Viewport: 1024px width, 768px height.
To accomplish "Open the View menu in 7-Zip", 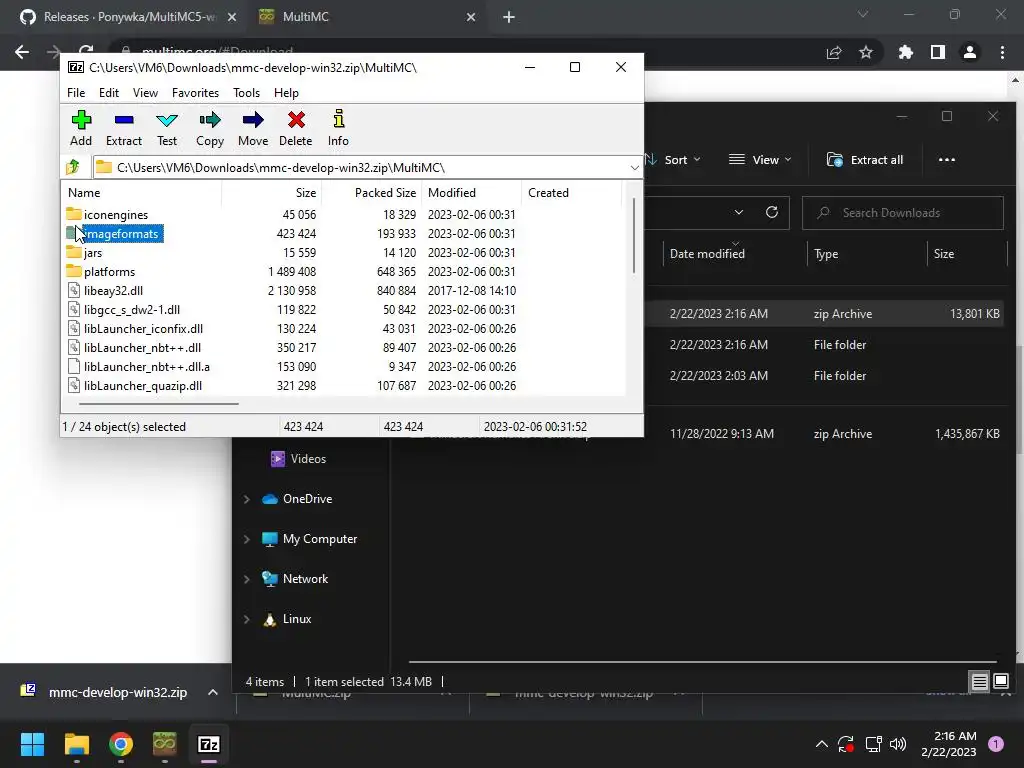I will click(145, 93).
